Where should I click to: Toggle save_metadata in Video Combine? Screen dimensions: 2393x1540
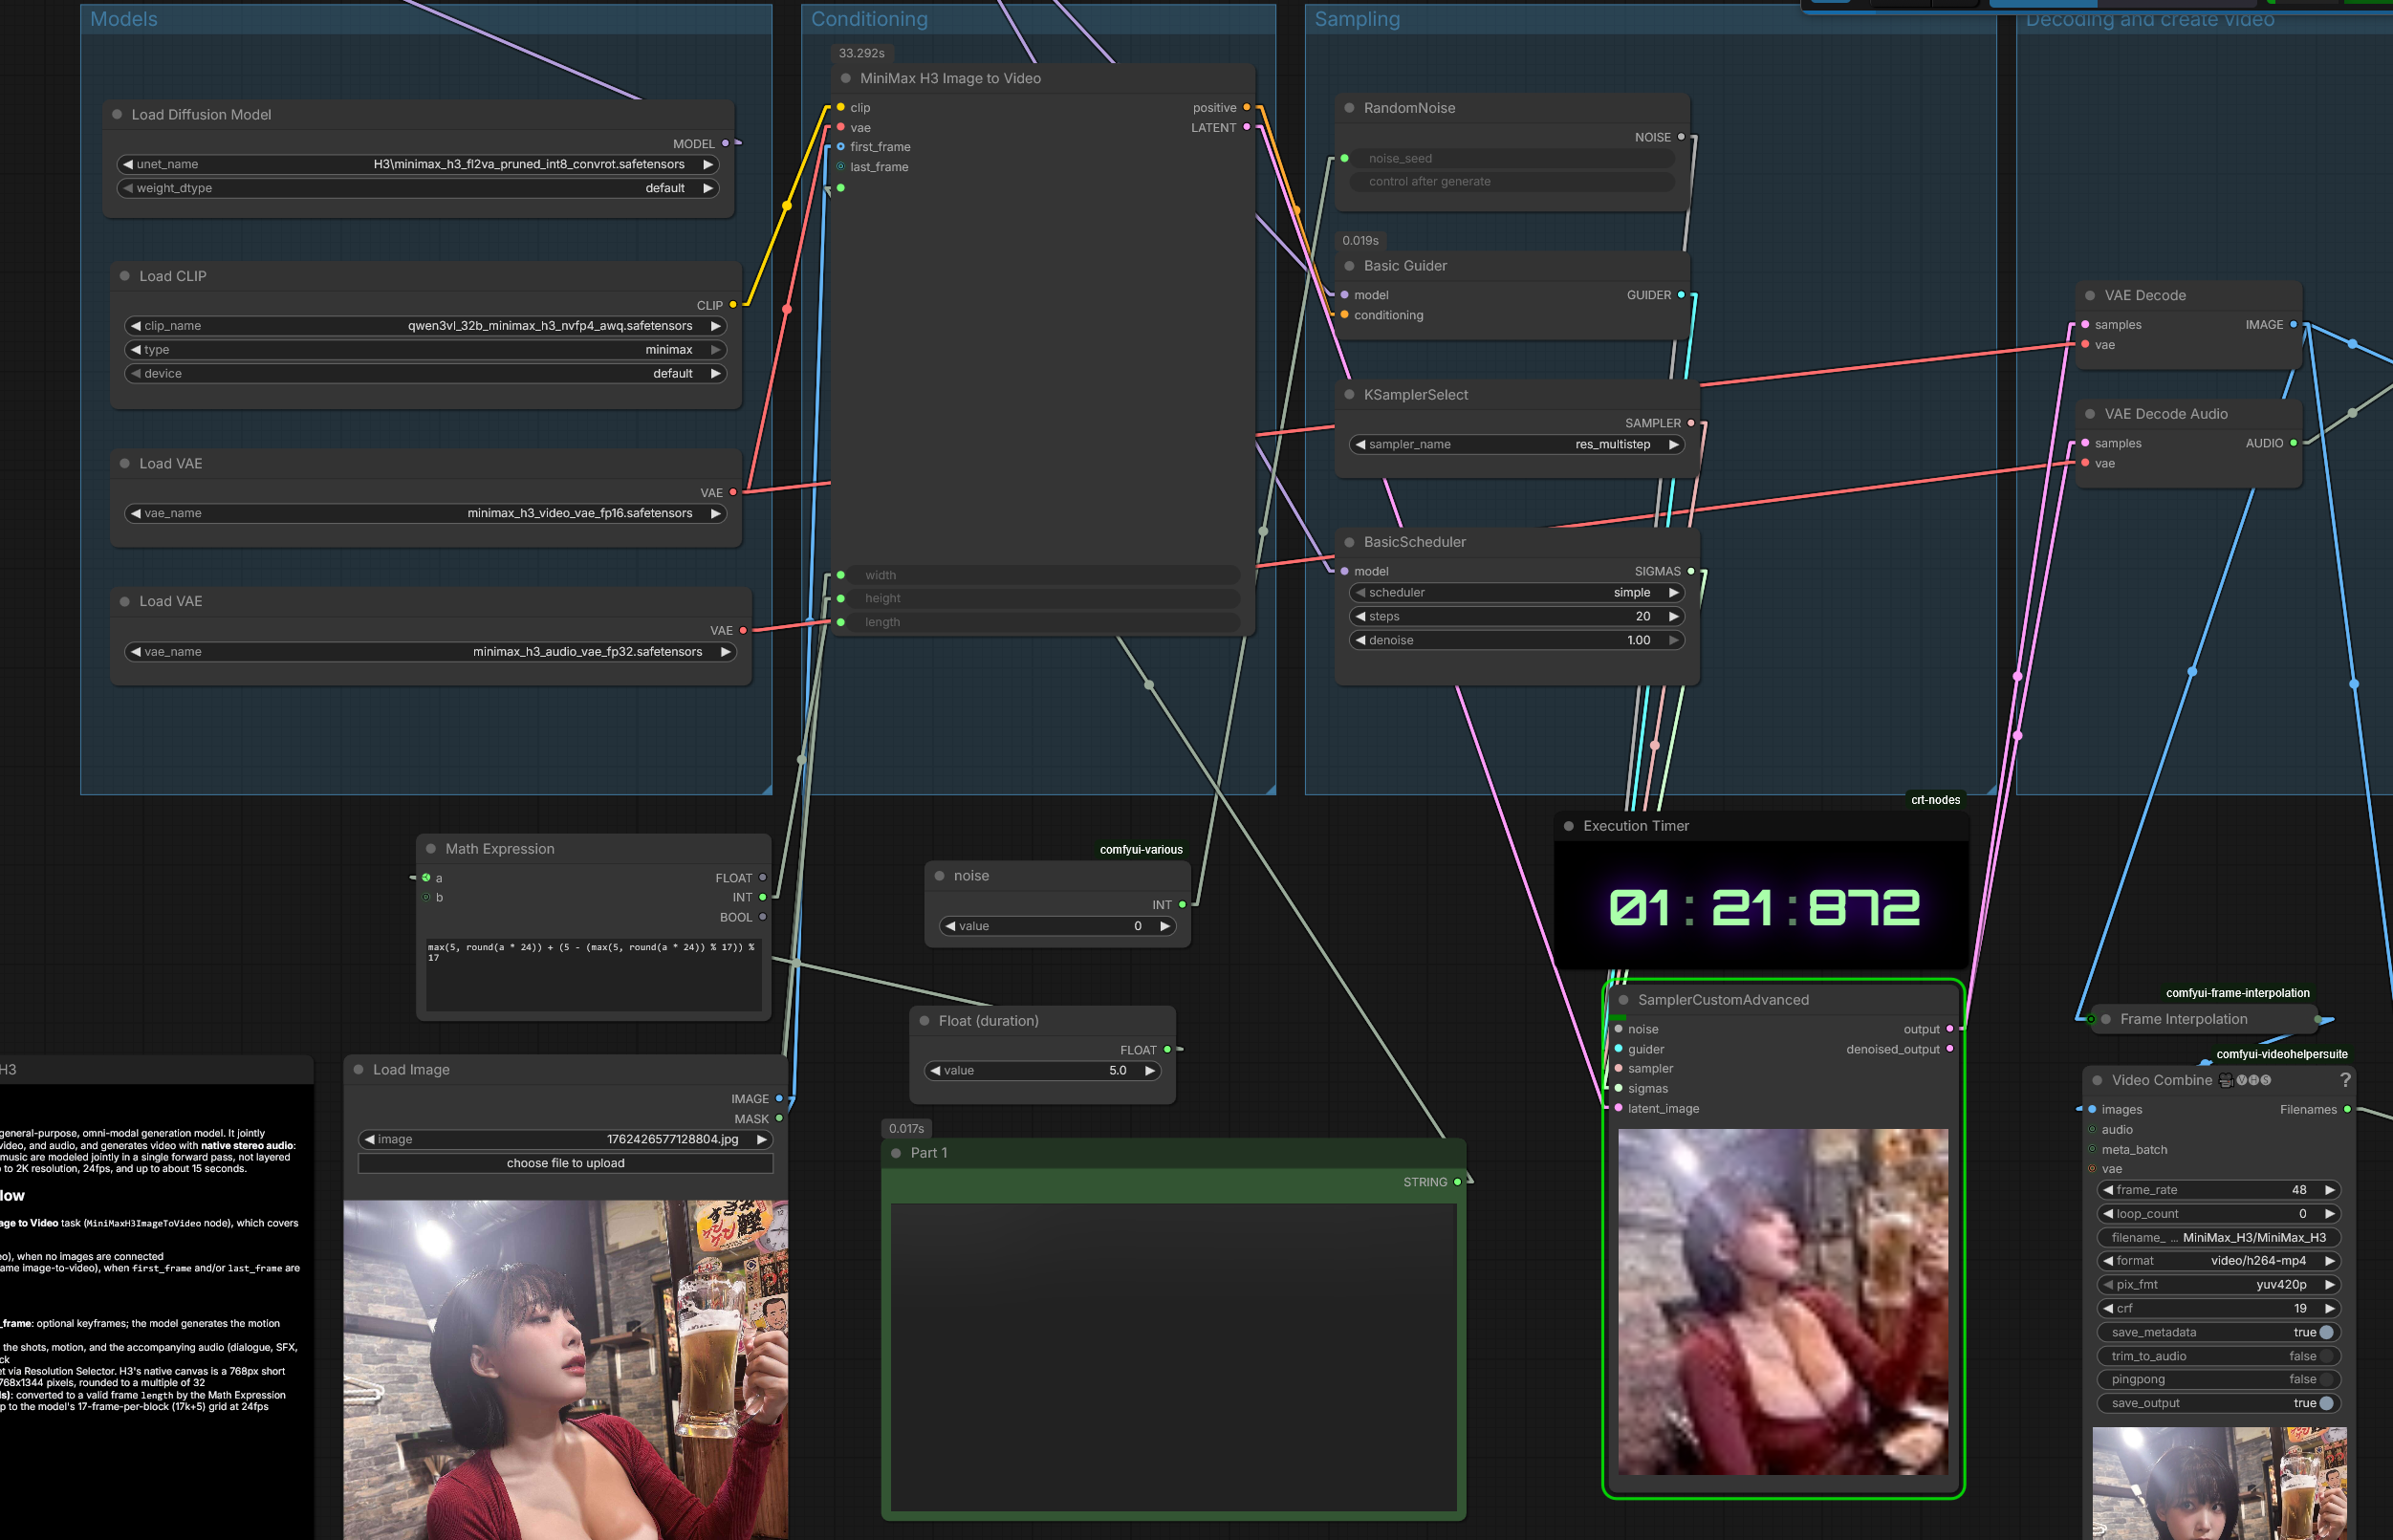[2219, 1332]
